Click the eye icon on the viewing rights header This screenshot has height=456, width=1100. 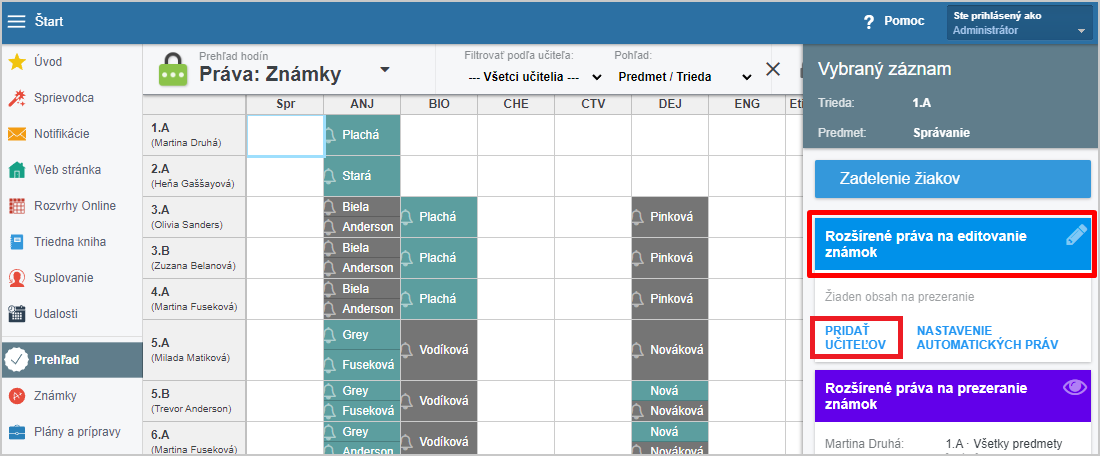[1075, 388]
